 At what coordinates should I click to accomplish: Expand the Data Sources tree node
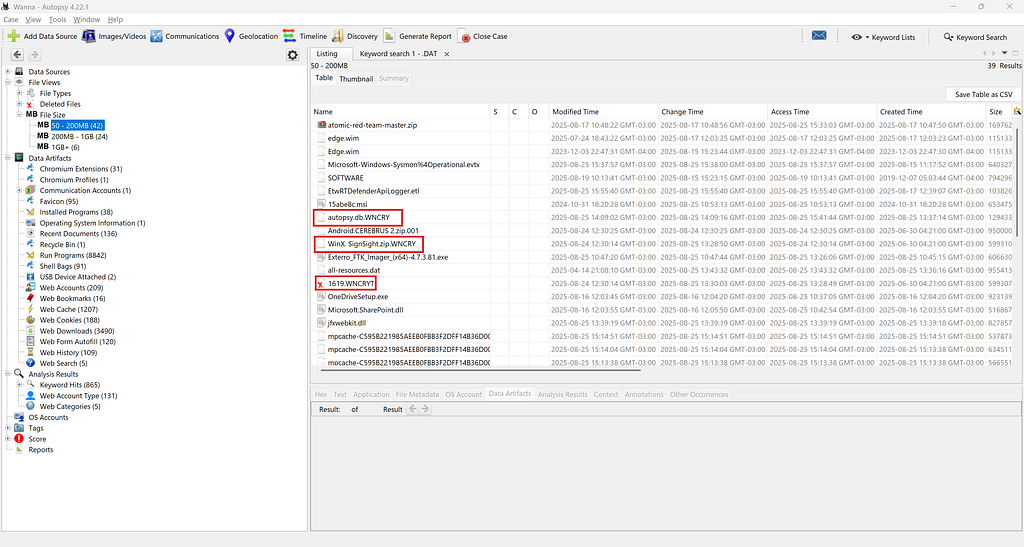8,72
